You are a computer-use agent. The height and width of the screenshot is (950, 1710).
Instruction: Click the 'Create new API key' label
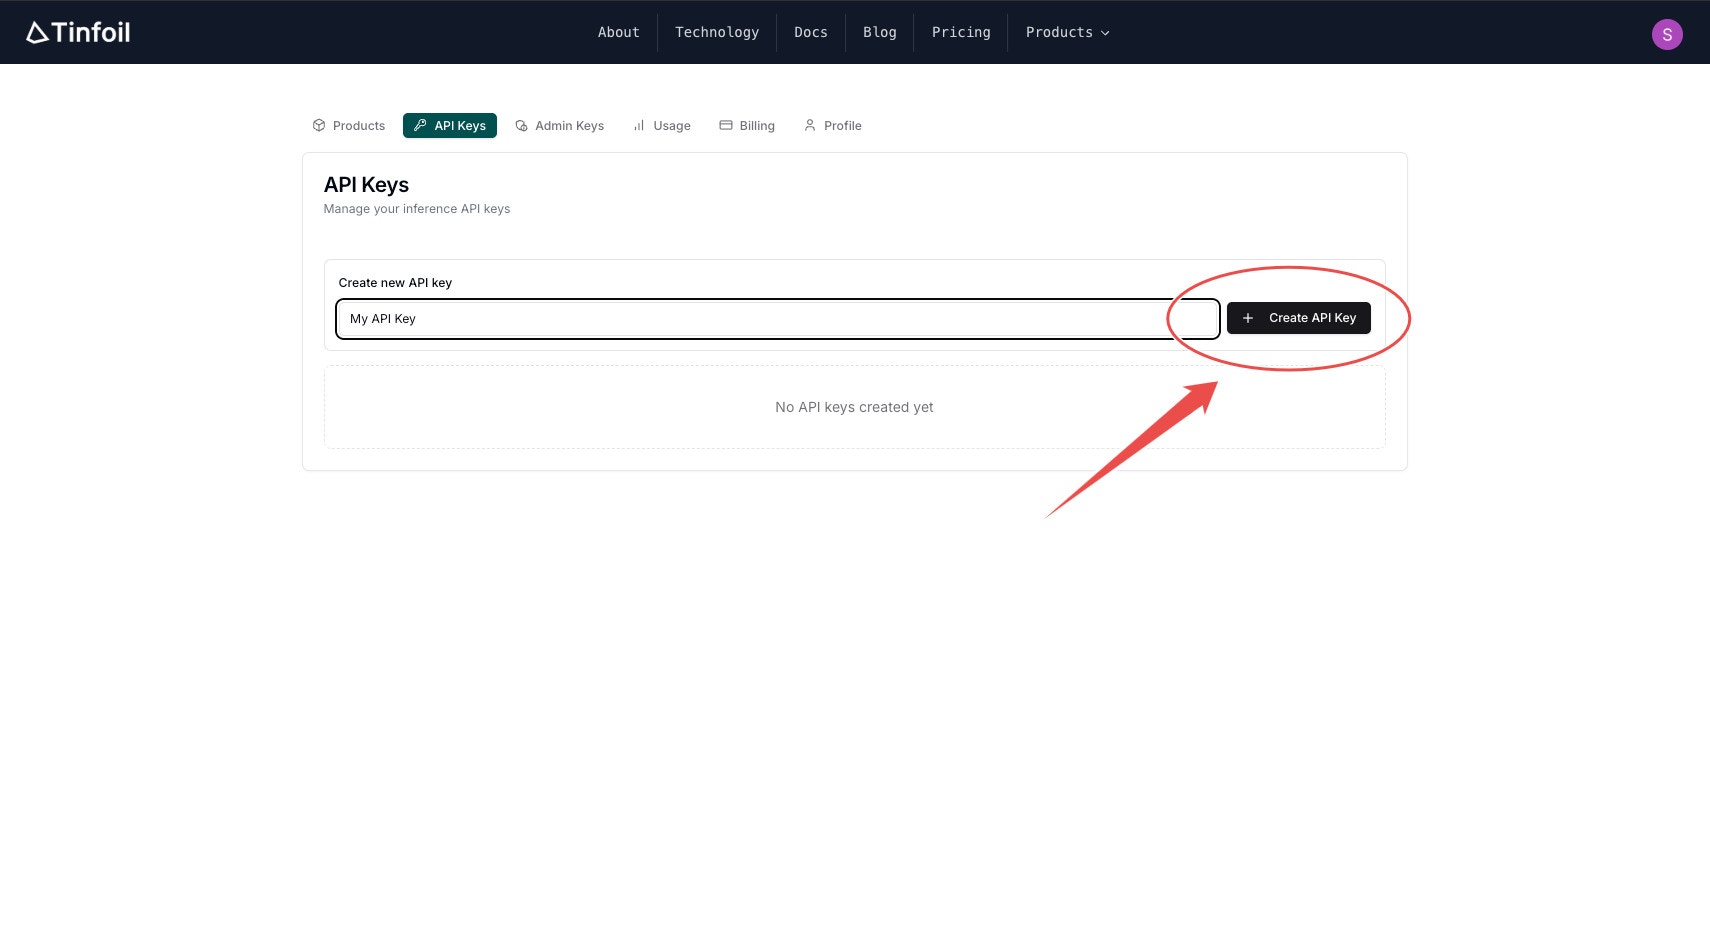395,283
